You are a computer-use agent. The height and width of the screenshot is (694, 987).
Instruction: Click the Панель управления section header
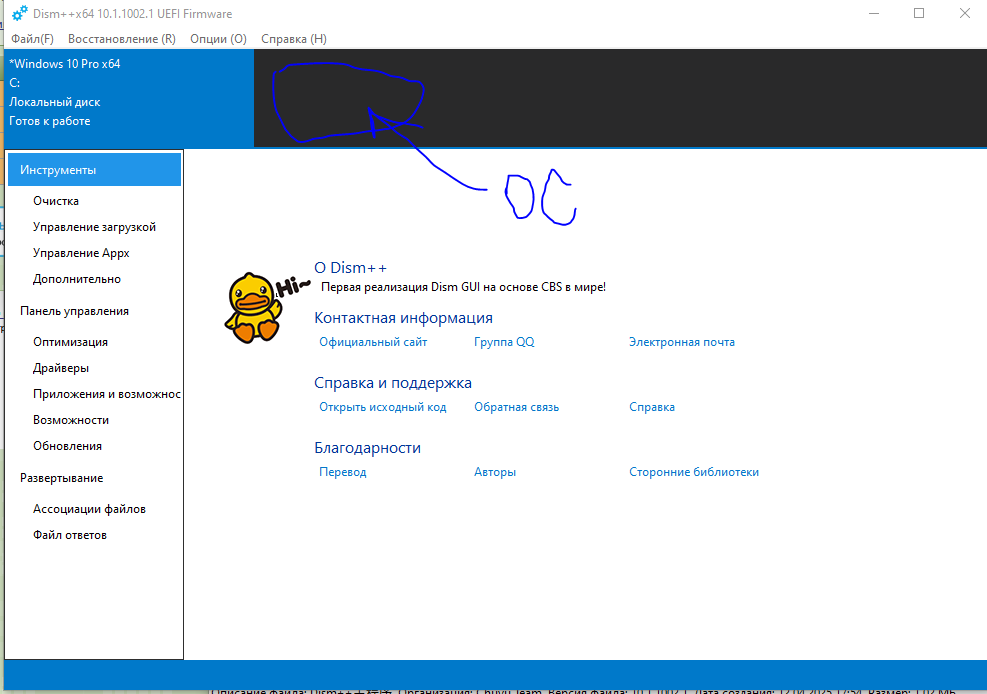pos(74,311)
